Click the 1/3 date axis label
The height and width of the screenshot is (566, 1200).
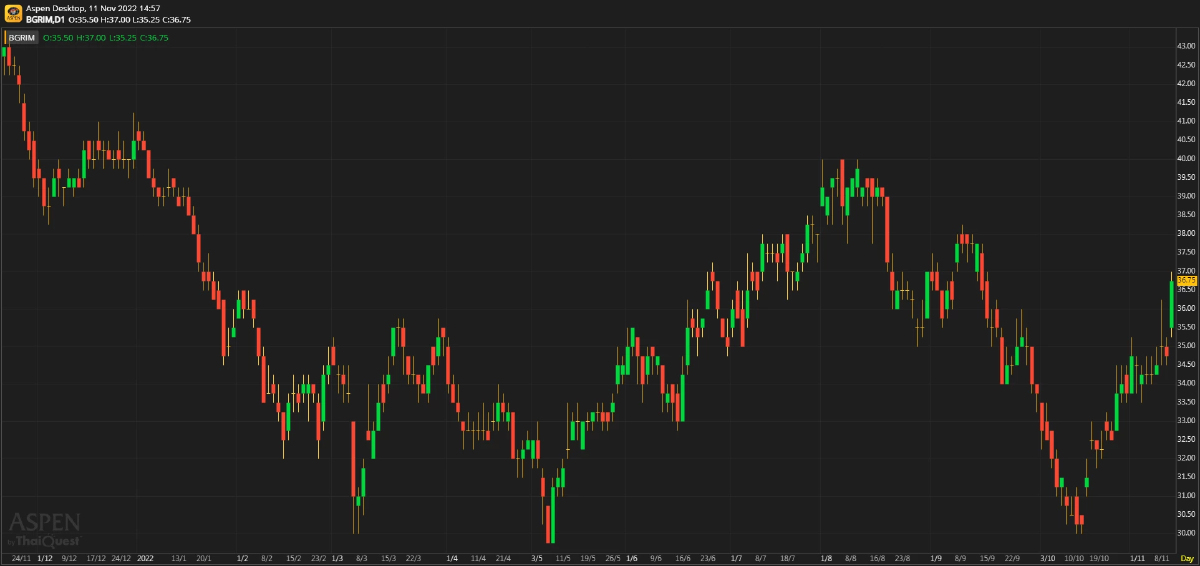(337, 557)
